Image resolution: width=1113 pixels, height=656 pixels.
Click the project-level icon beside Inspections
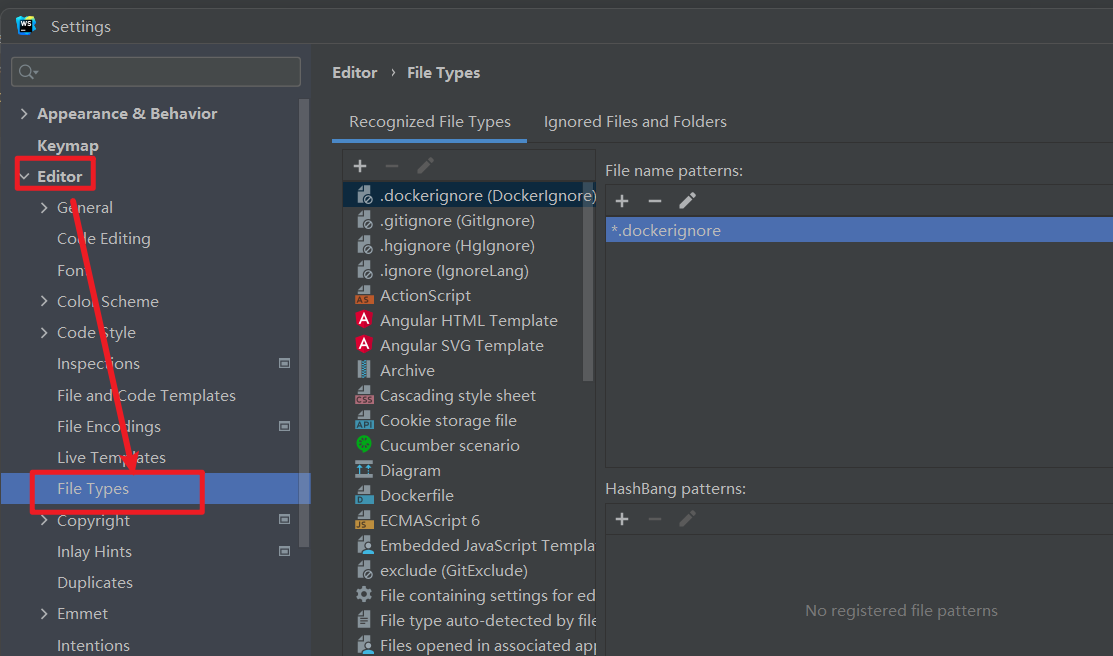(x=285, y=363)
